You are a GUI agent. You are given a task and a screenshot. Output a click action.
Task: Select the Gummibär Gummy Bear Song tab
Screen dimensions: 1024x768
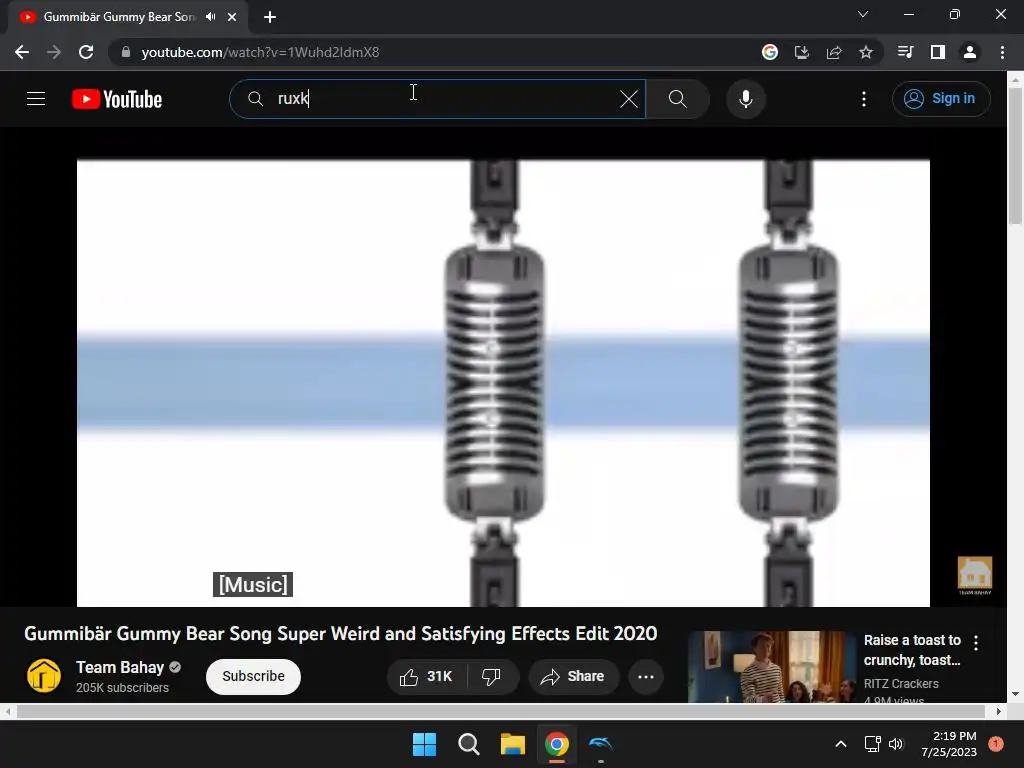pyautogui.click(x=127, y=17)
